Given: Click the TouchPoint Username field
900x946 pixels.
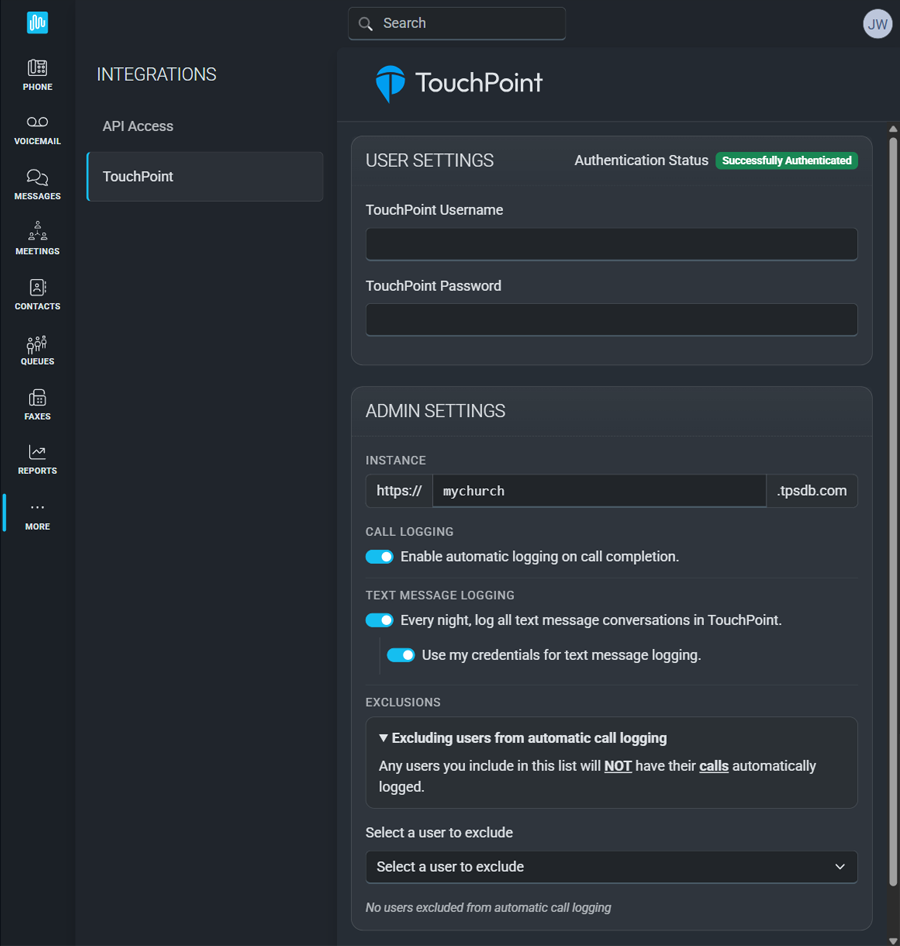Looking at the screenshot, I should tap(611, 244).
